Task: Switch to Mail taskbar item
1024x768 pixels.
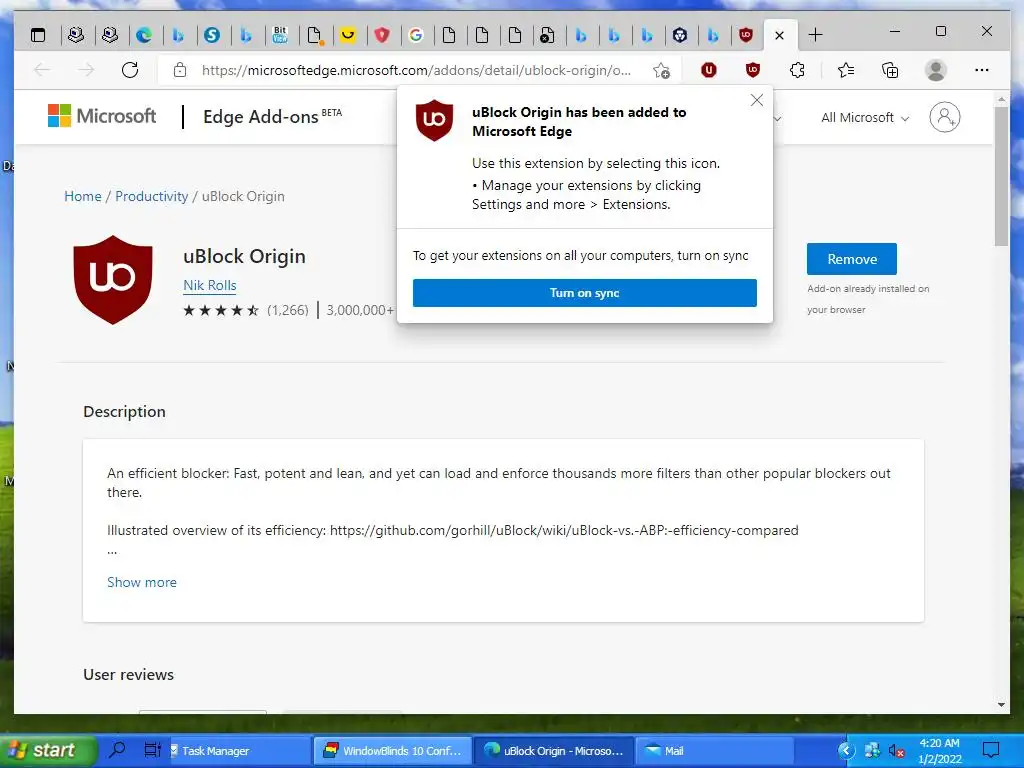Action: point(714,750)
